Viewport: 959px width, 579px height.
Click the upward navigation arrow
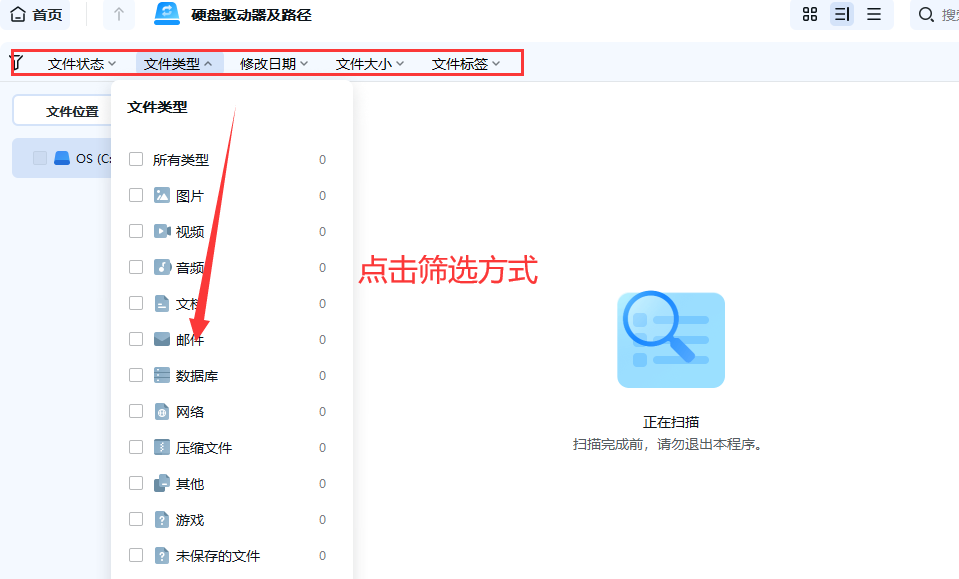pos(118,14)
